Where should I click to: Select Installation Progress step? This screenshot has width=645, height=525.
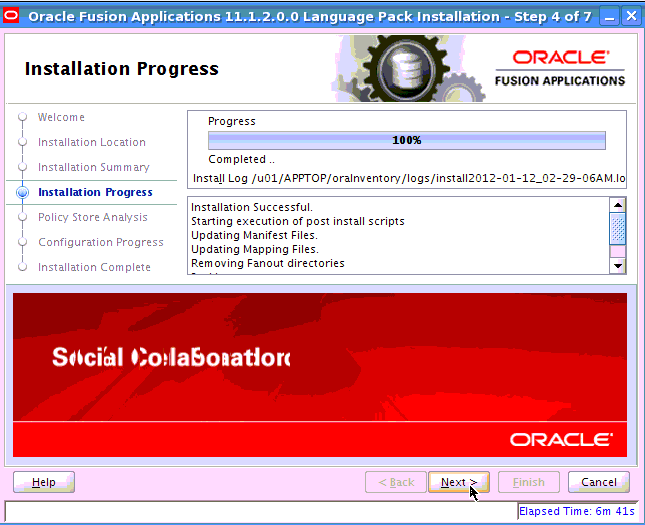point(95,192)
